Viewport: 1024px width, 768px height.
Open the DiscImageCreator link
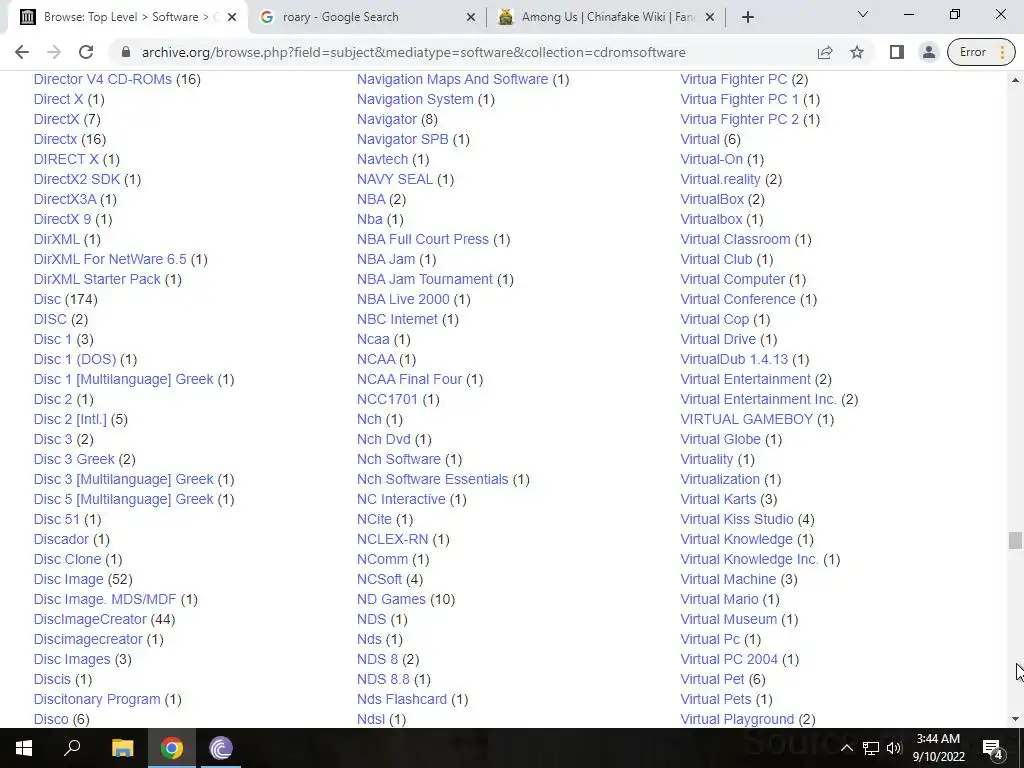[90, 619]
